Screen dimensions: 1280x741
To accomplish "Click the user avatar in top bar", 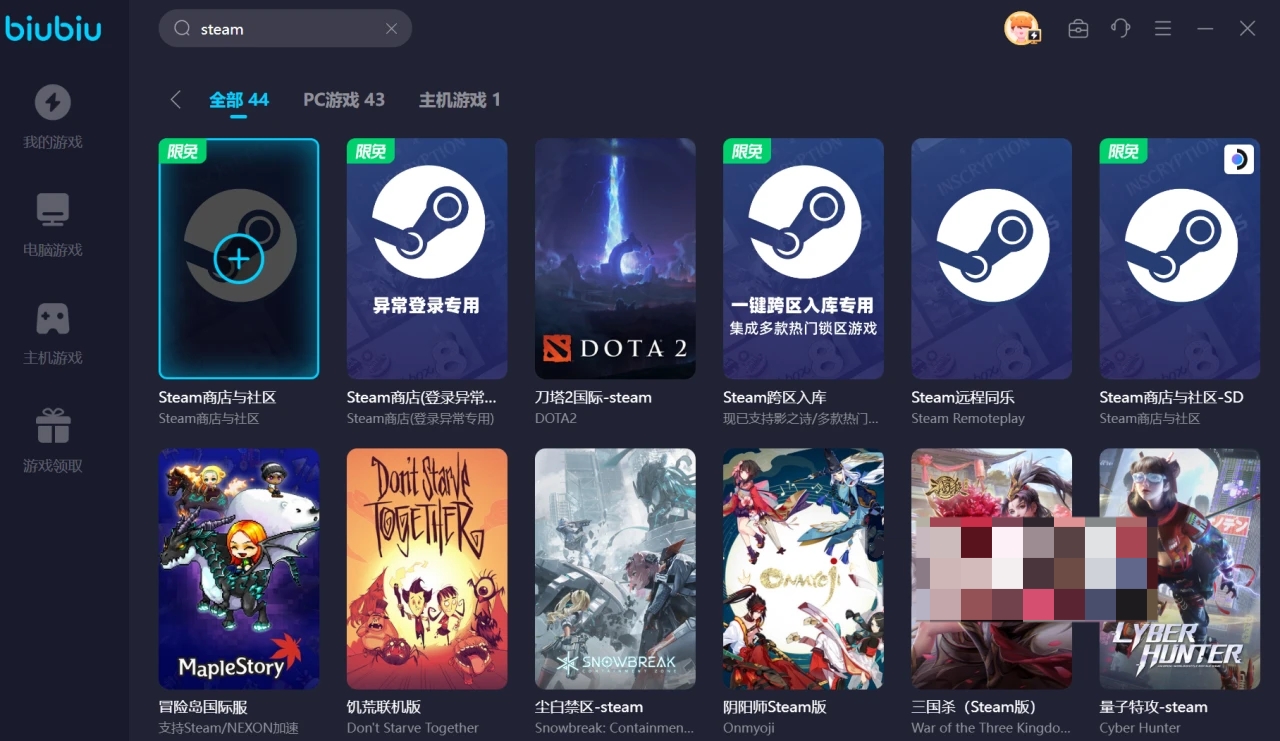I will click(1022, 28).
